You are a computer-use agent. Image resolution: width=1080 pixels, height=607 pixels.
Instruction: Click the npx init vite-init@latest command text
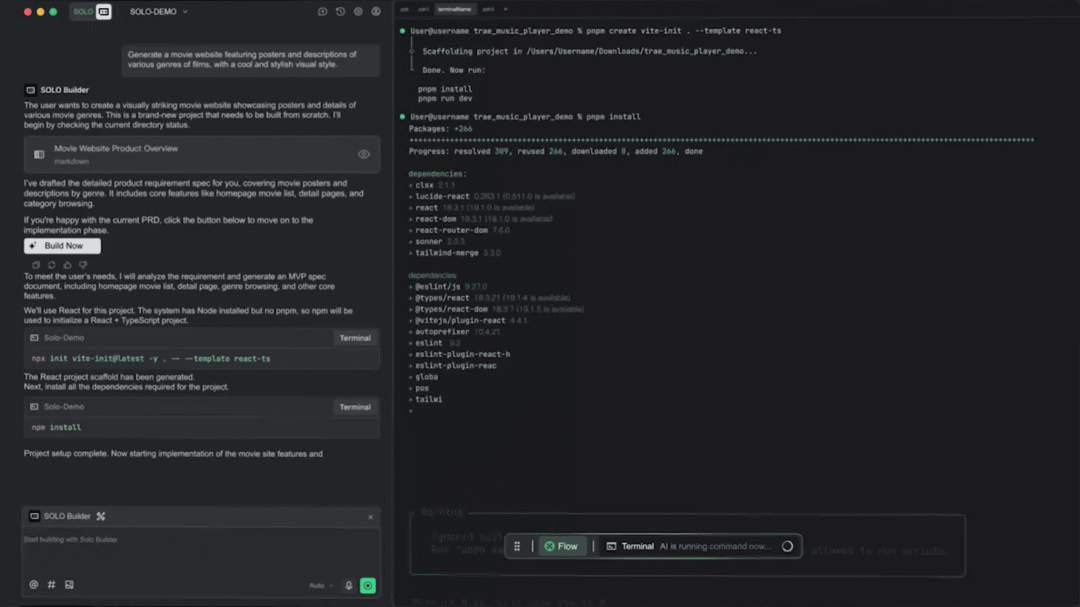[x=151, y=359]
